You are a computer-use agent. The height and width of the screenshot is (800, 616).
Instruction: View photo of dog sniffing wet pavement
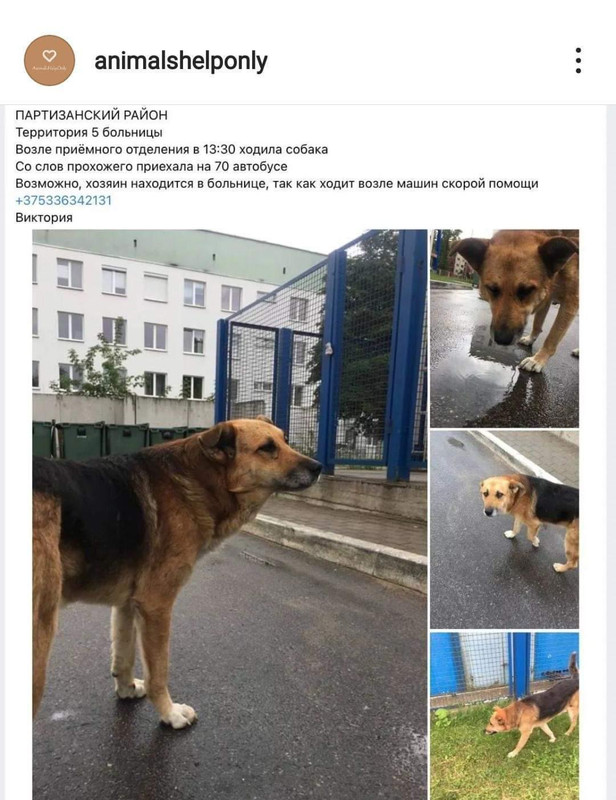click(504, 328)
